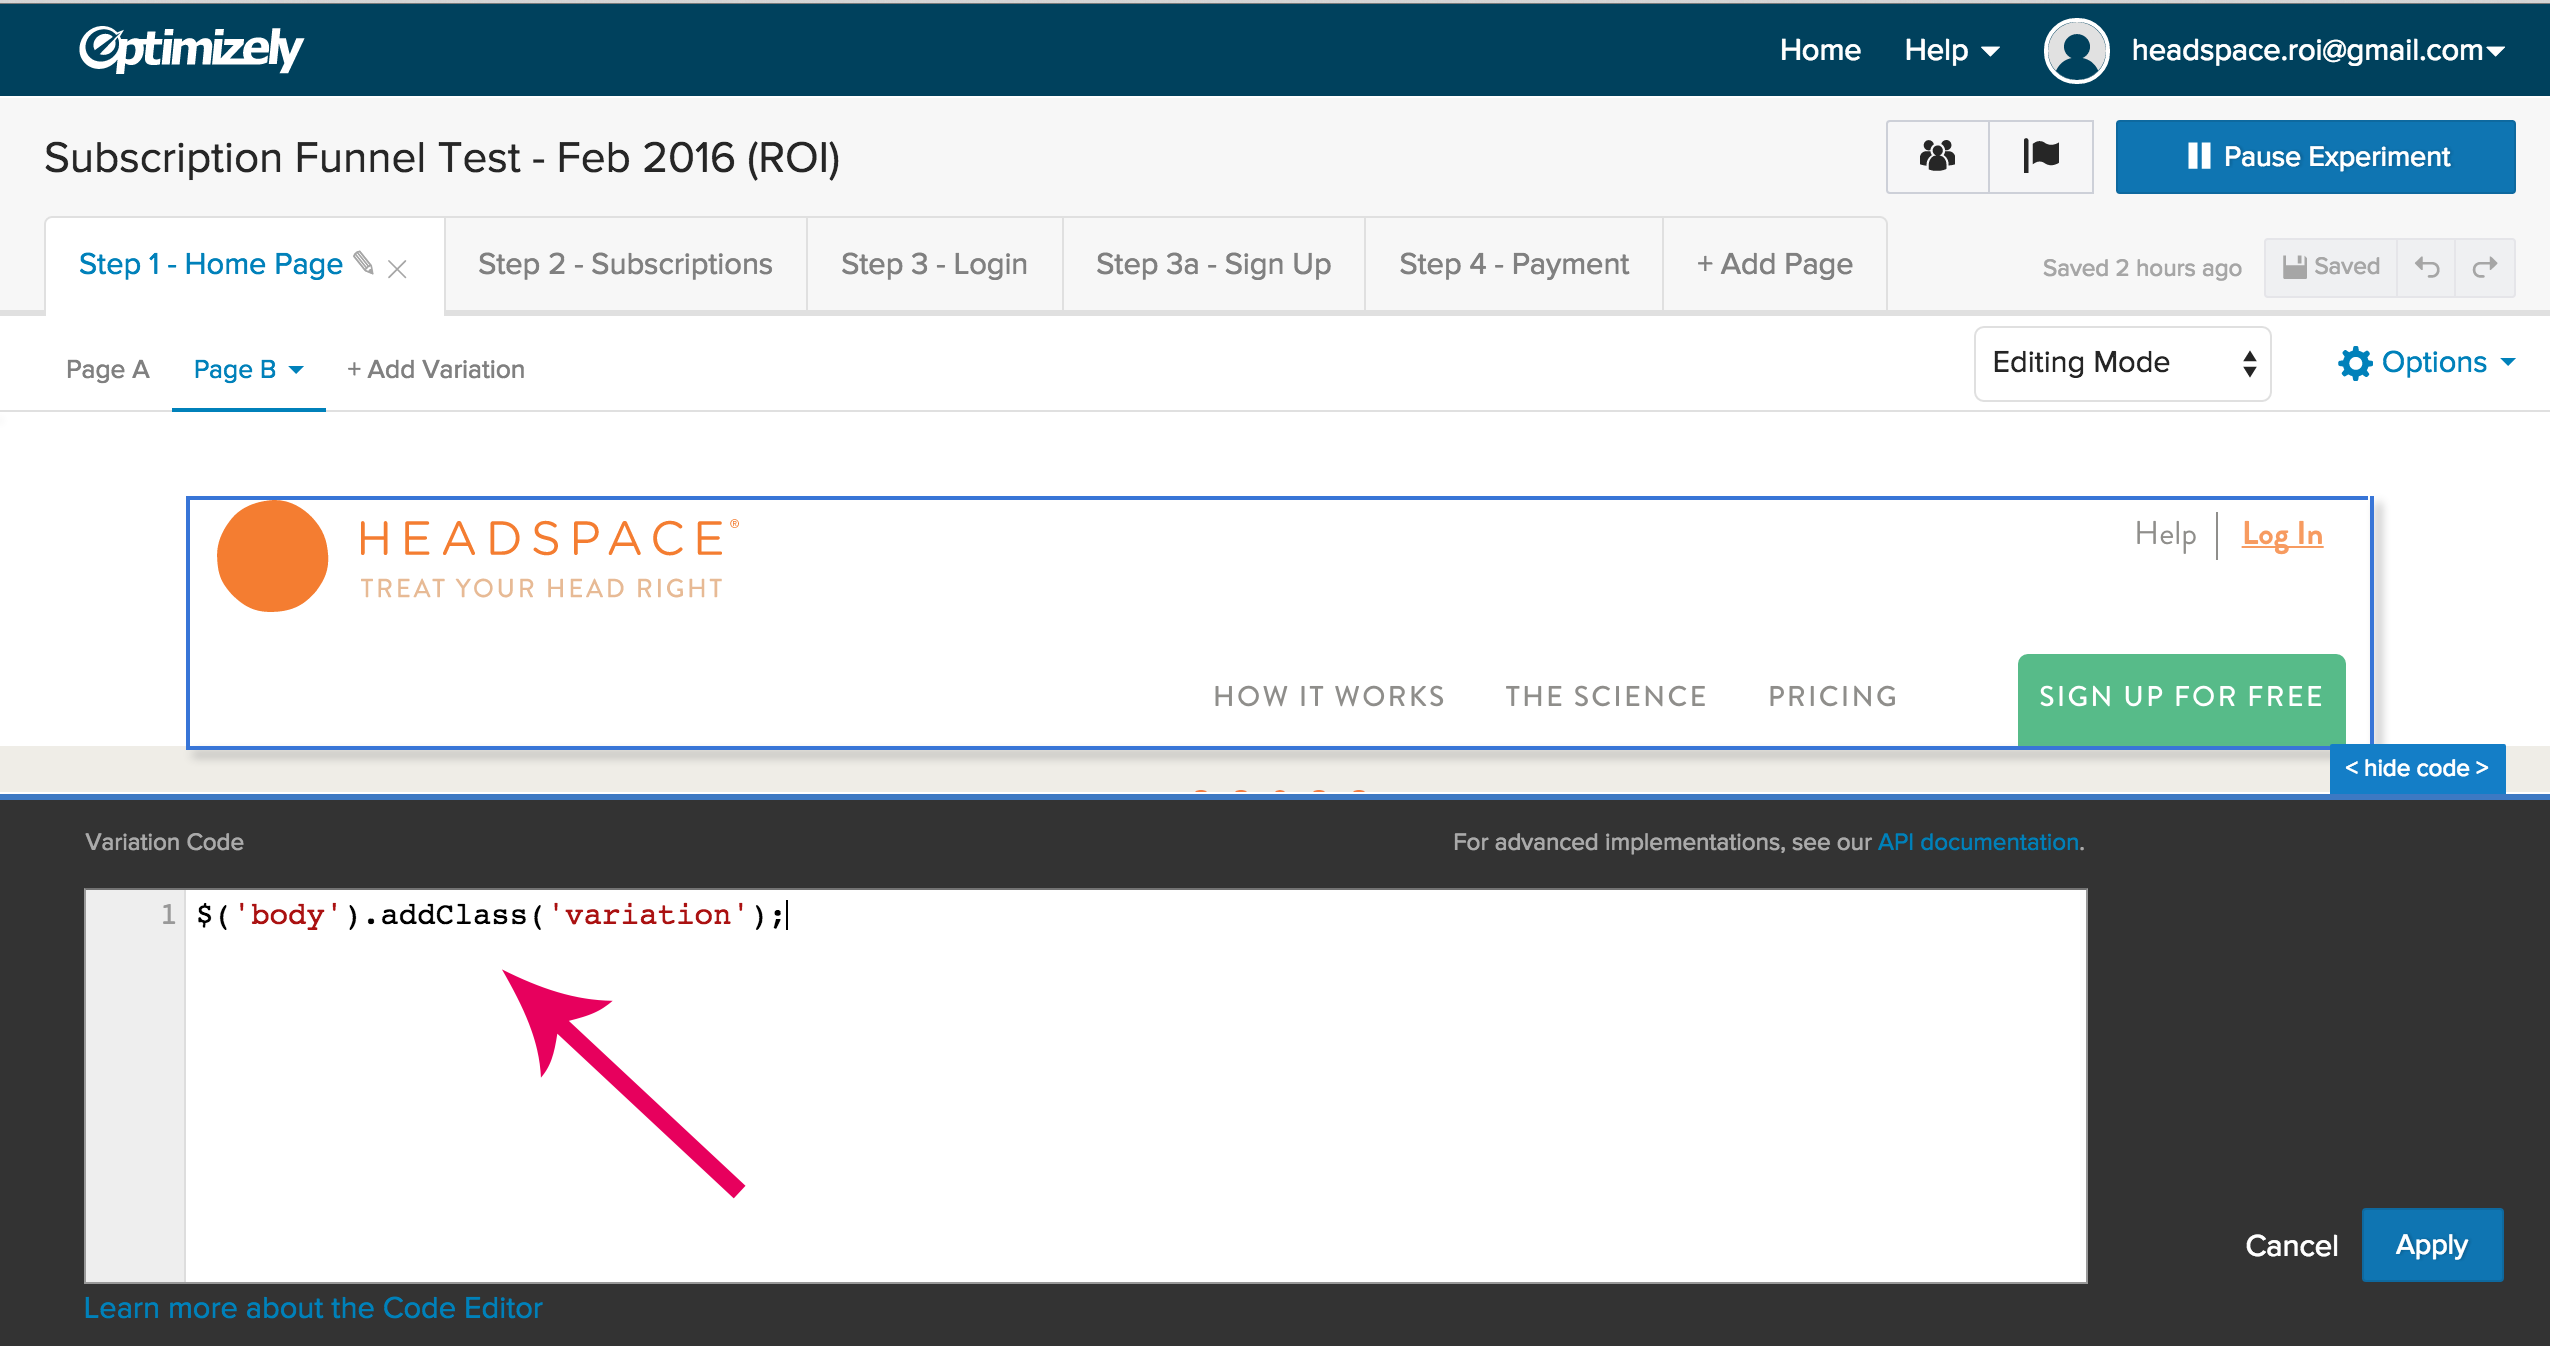Viewport: 2550px width, 1346px height.
Task: Open the API documentation link
Action: point(1977,842)
